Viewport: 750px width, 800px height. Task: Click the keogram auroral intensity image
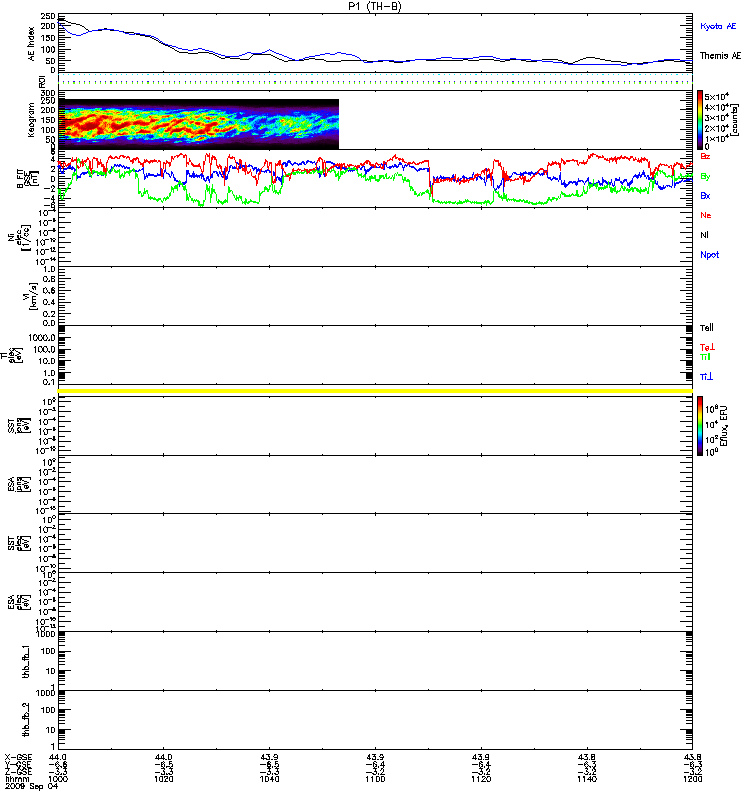[x=198, y=124]
